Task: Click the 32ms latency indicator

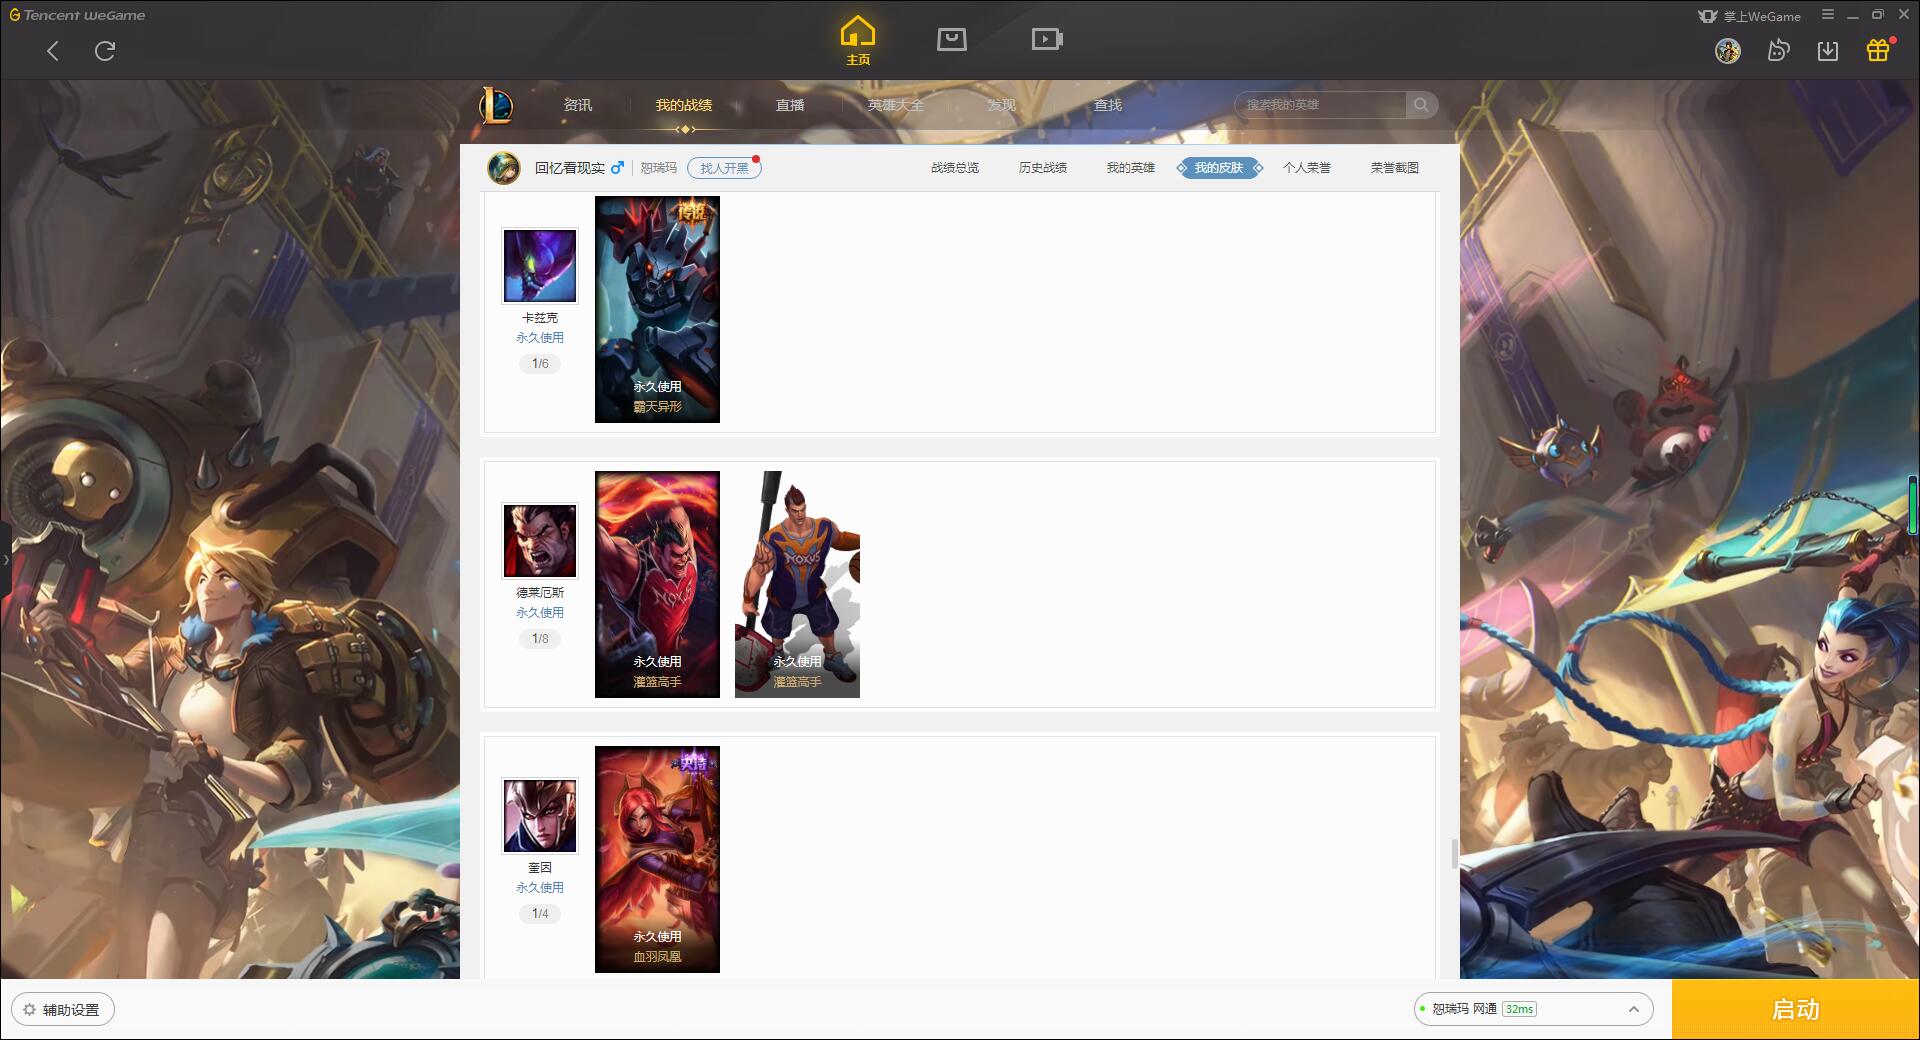Action: pyautogui.click(x=1519, y=1009)
